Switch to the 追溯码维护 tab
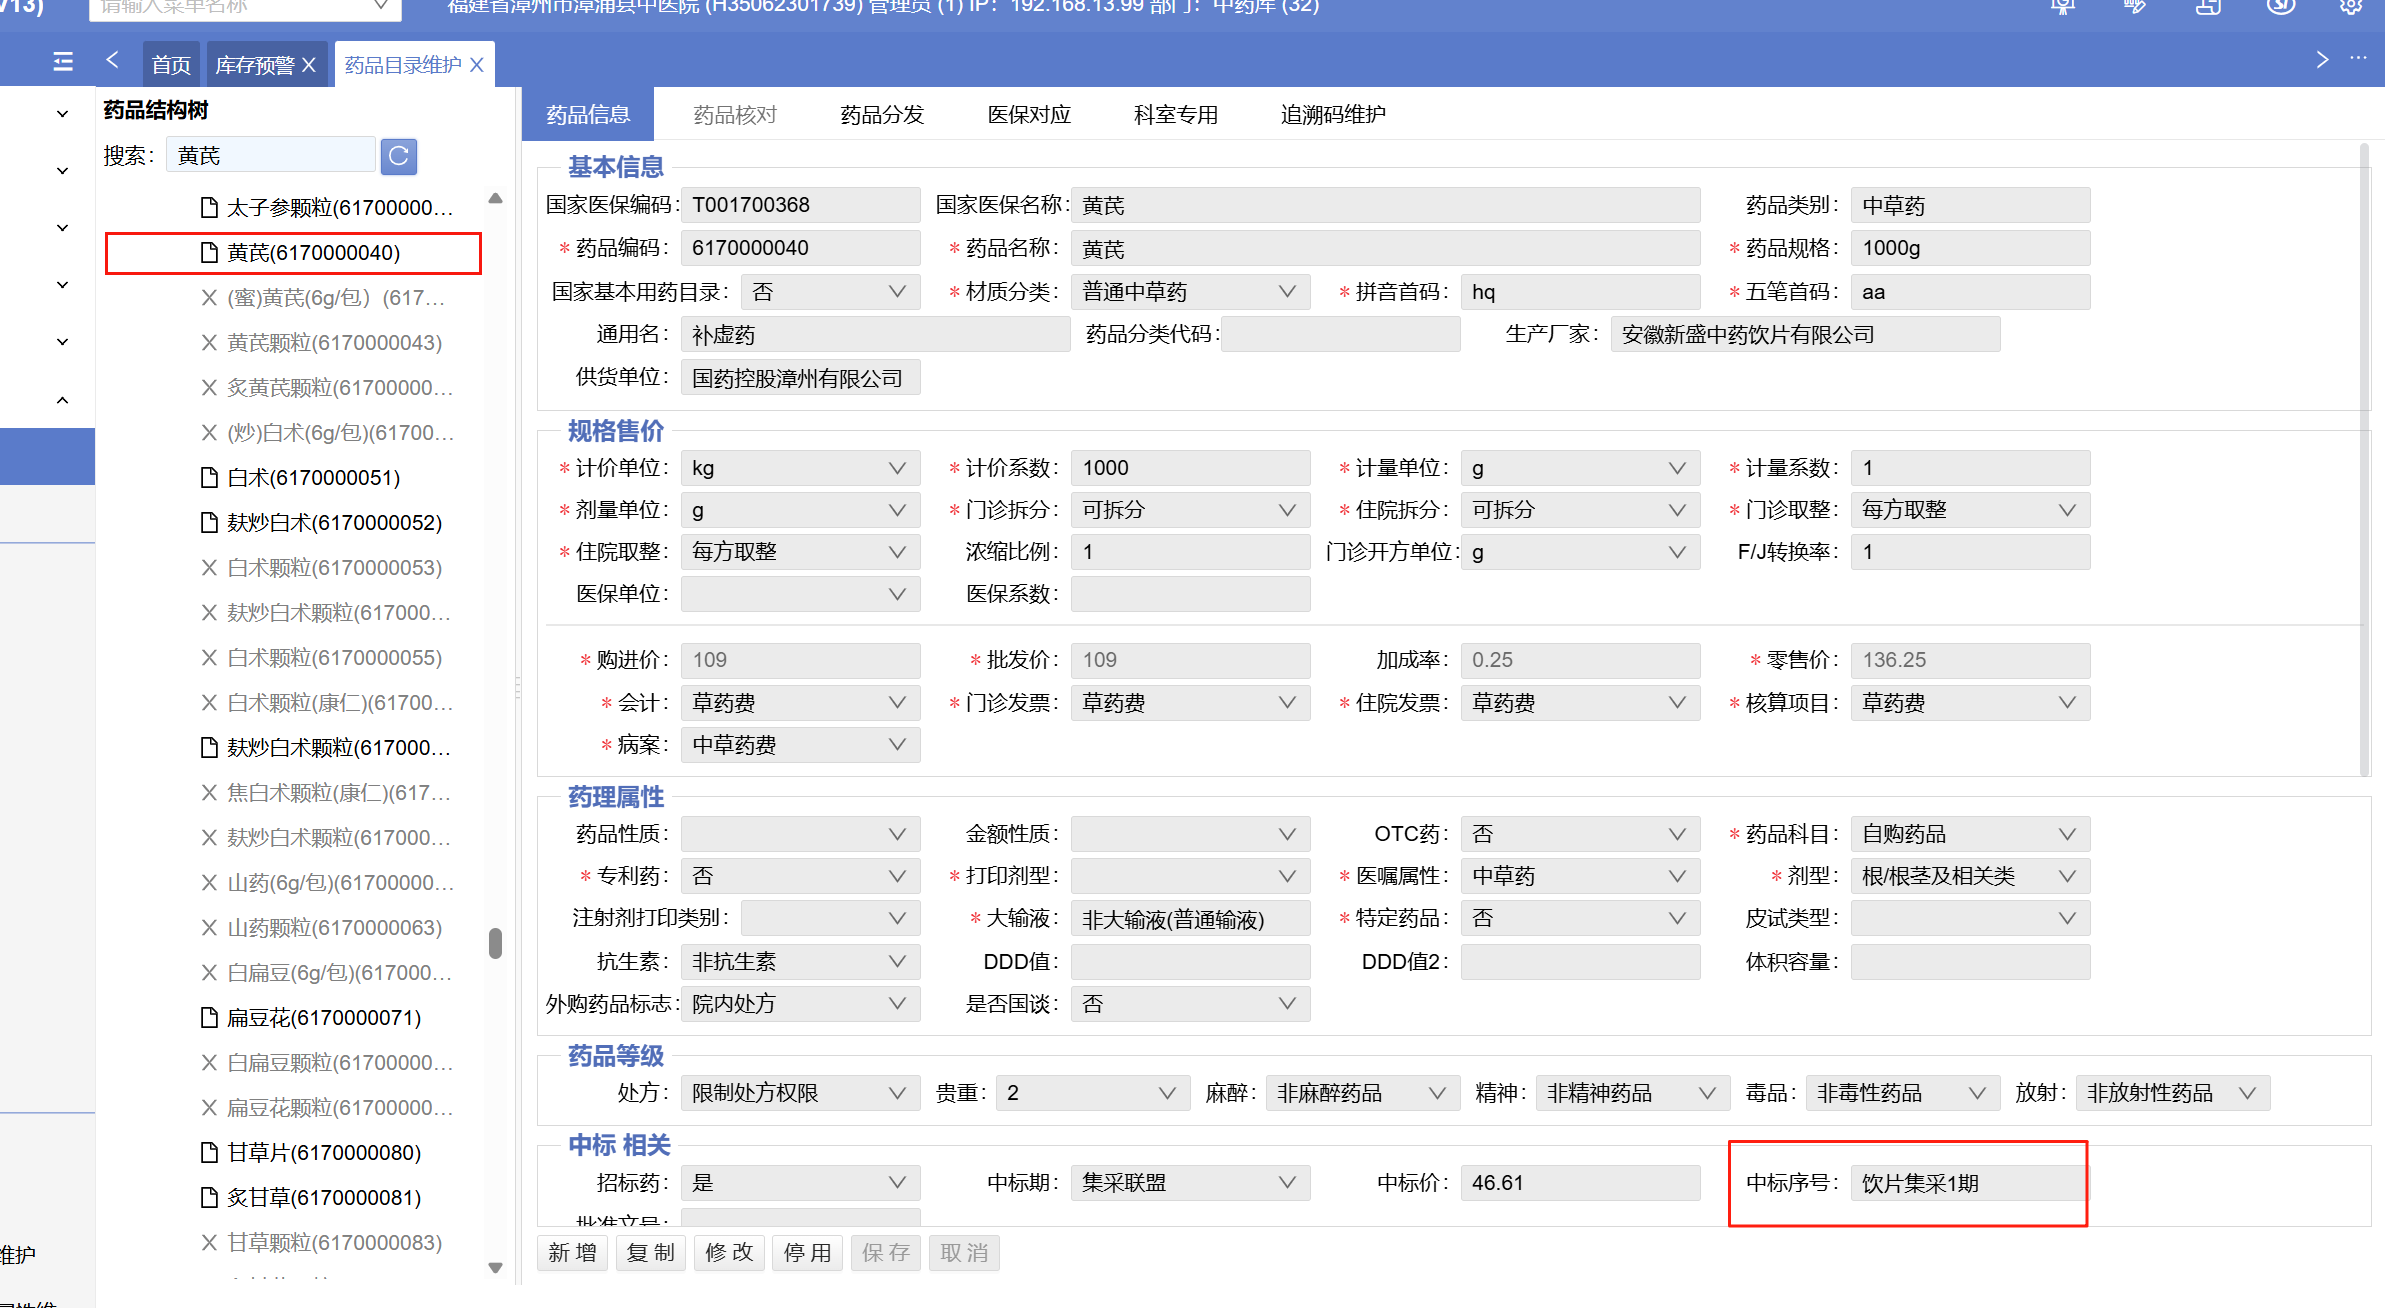The width and height of the screenshot is (2385, 1308). 1332,115
